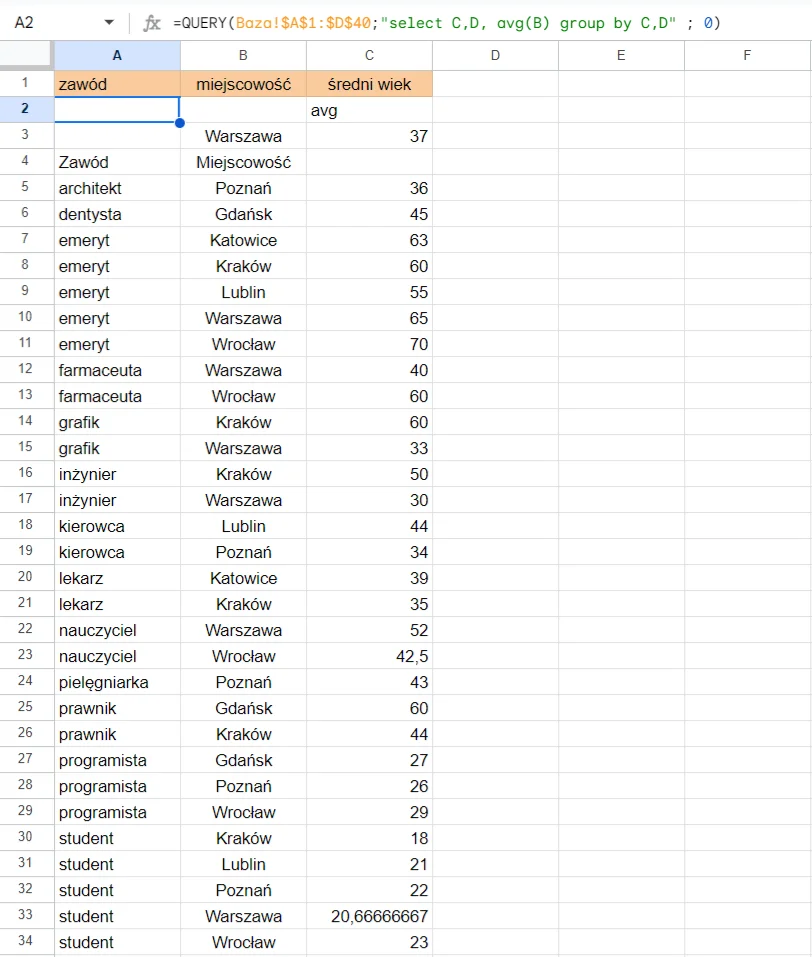Click the fx function icon

pyautogui.click(x=152, y=23)
